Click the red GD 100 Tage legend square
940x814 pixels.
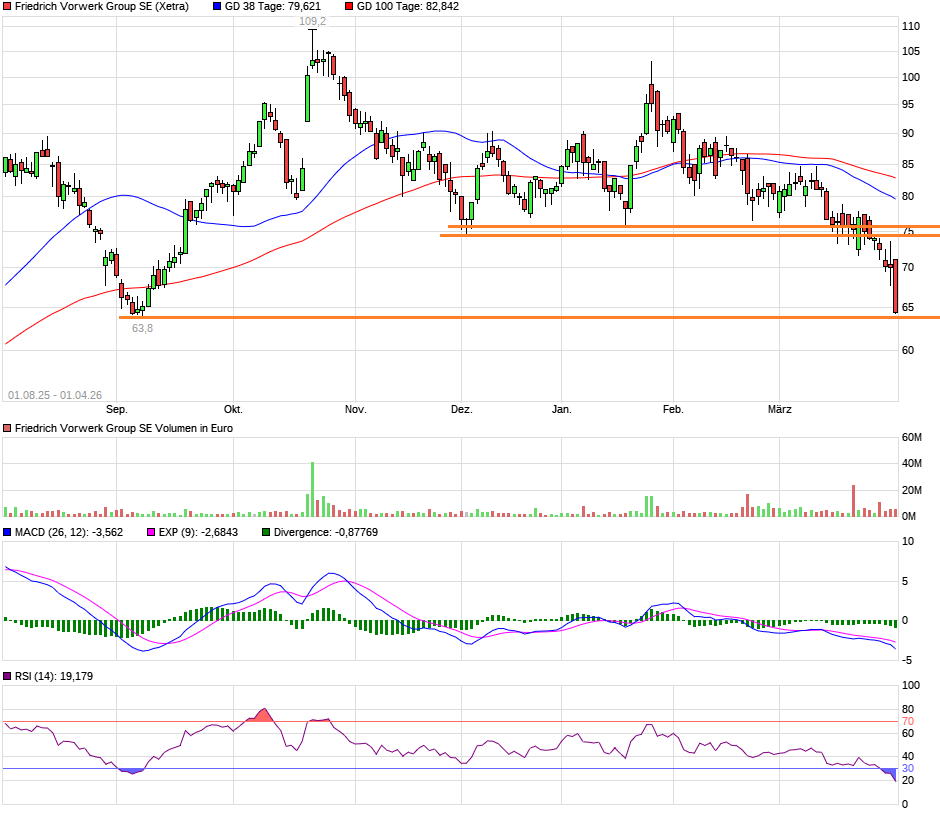(349, 6)
